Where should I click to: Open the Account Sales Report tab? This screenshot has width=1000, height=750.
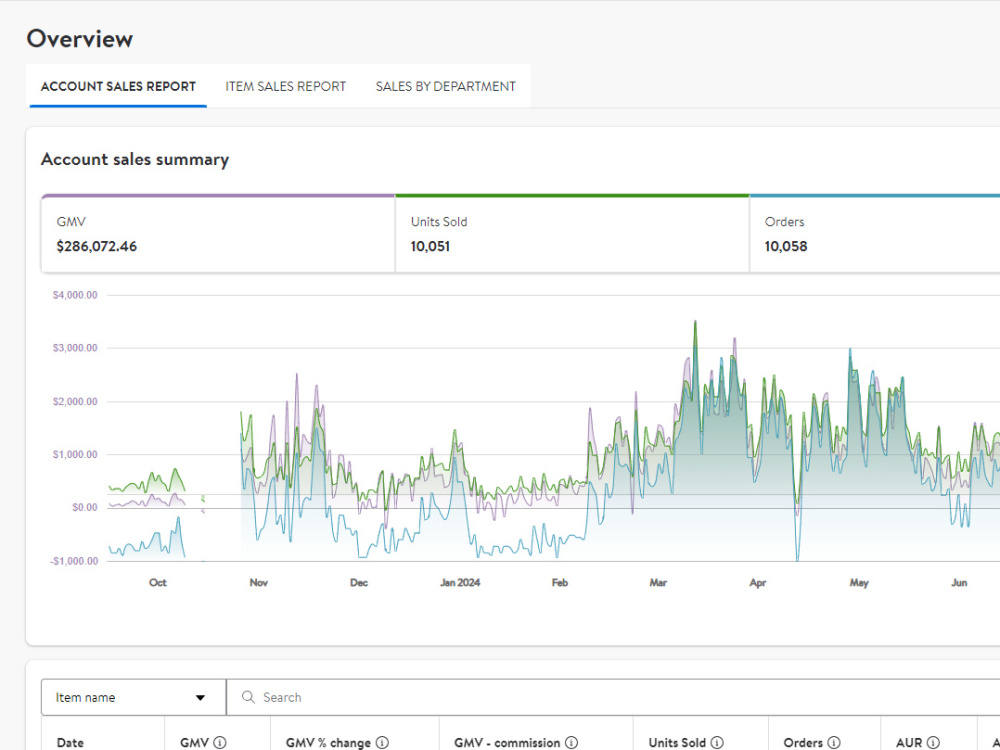[x=118, y=86]
